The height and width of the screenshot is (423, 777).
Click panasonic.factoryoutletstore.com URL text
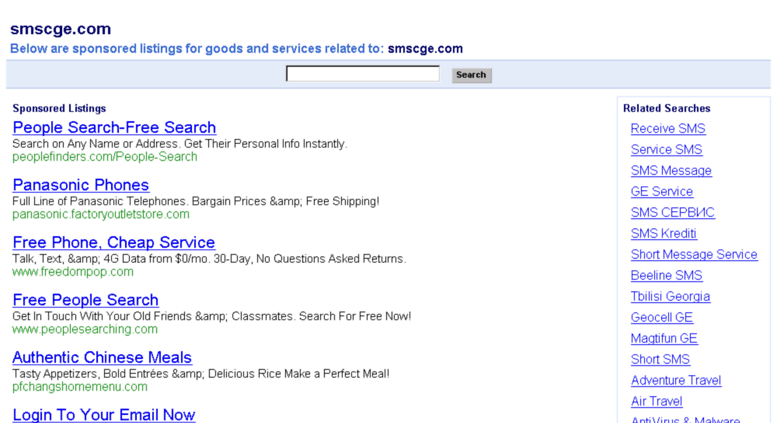point(101,214)
